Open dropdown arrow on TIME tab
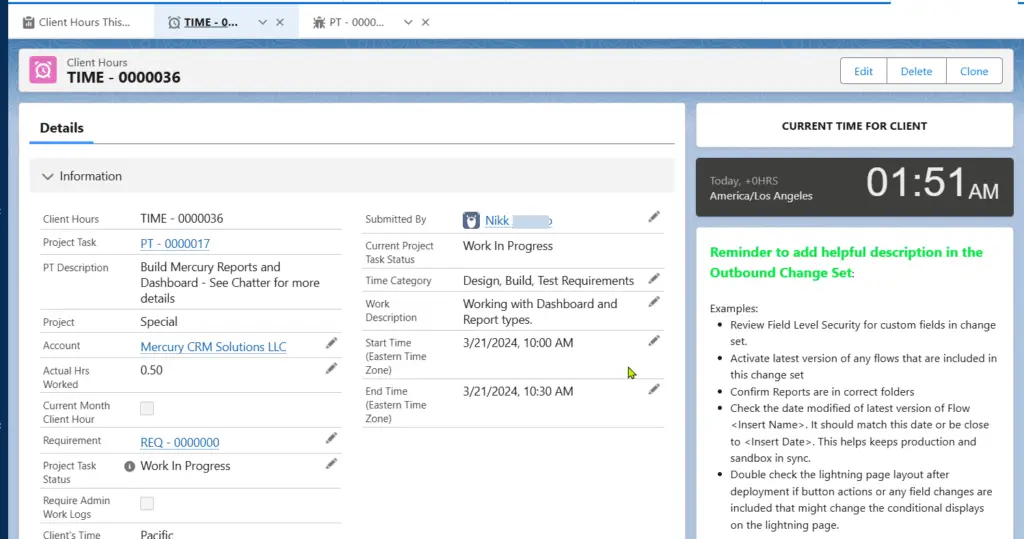Screen dimensions: 1024x539 (263, 22)
